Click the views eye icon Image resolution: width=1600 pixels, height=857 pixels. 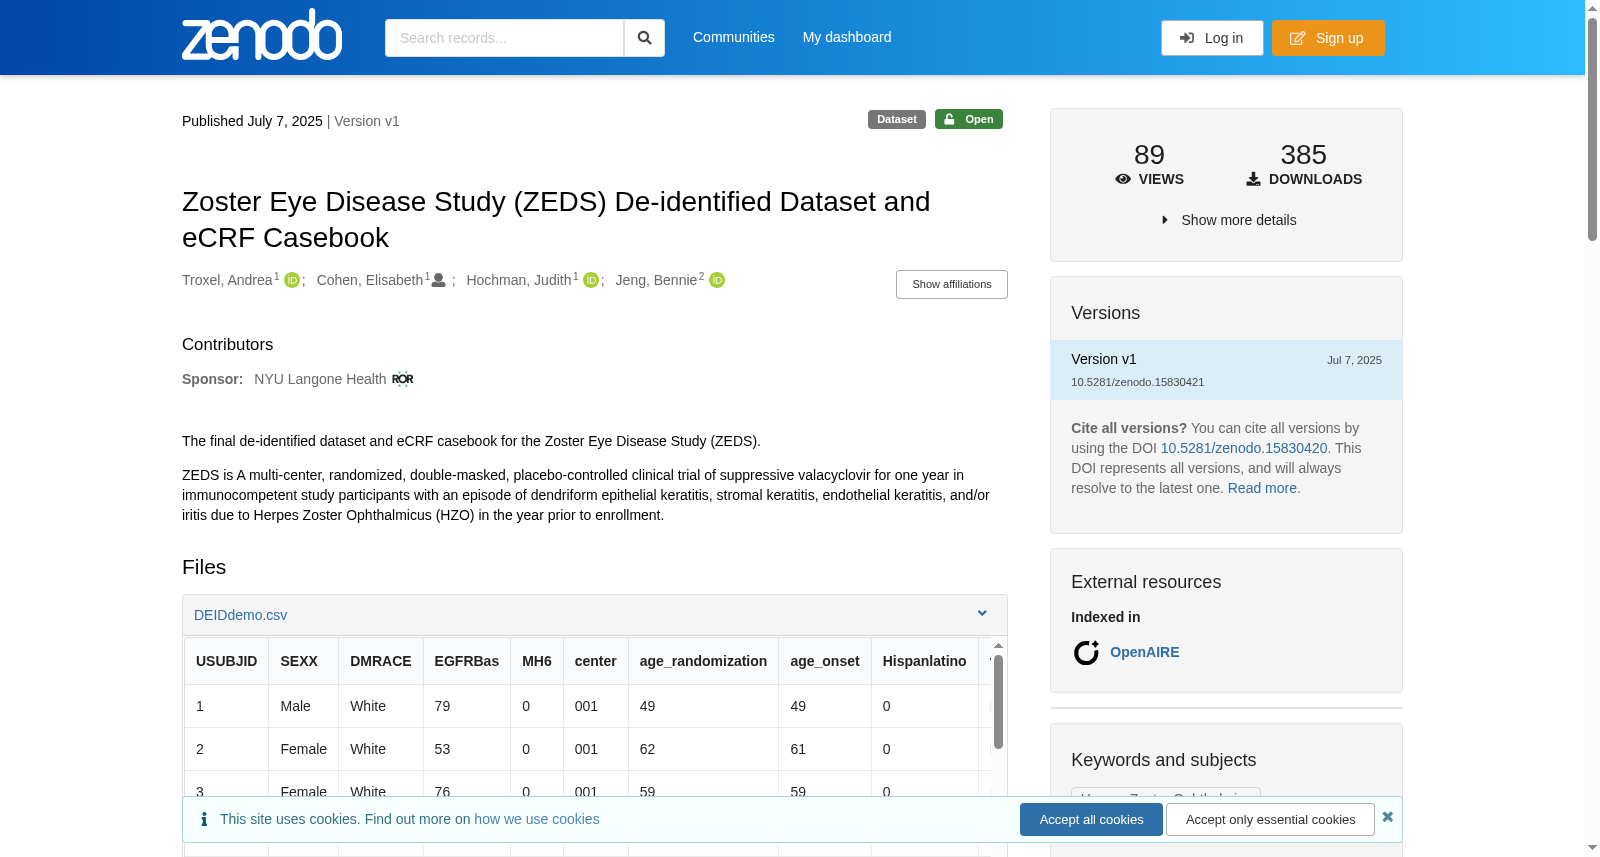(1123, 179)
